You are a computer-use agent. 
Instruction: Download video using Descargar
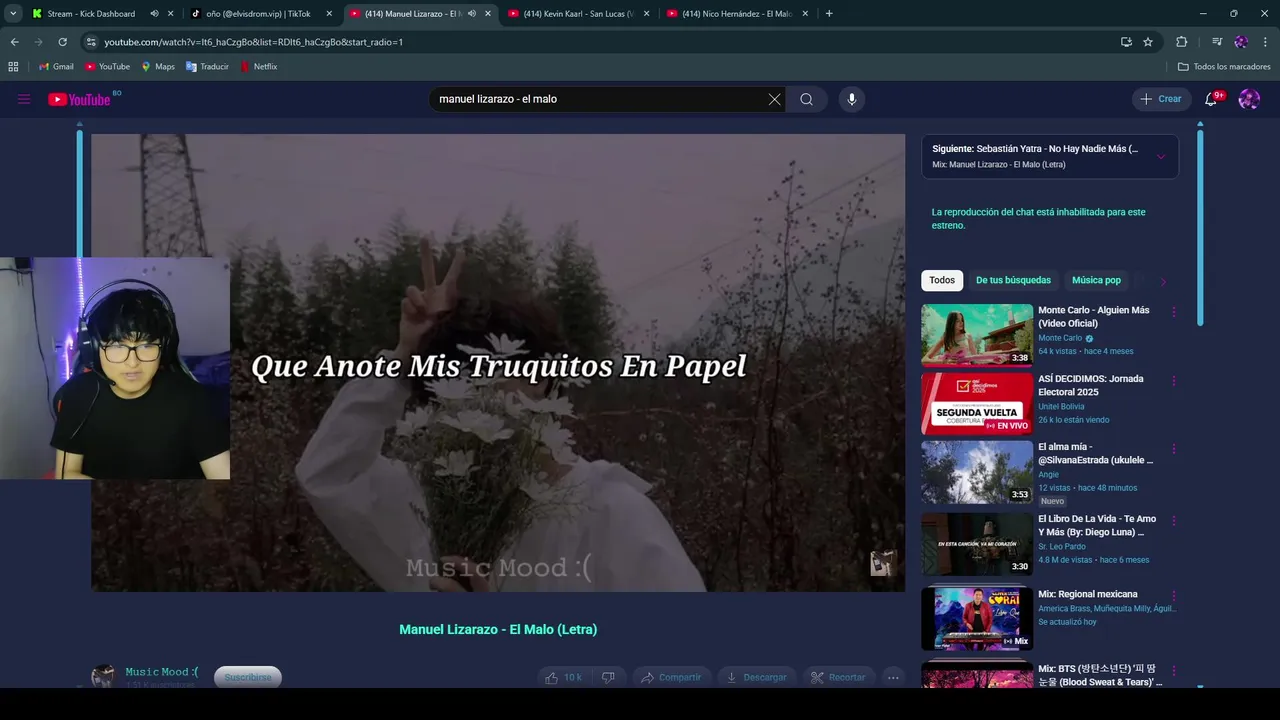coord(756,677)
